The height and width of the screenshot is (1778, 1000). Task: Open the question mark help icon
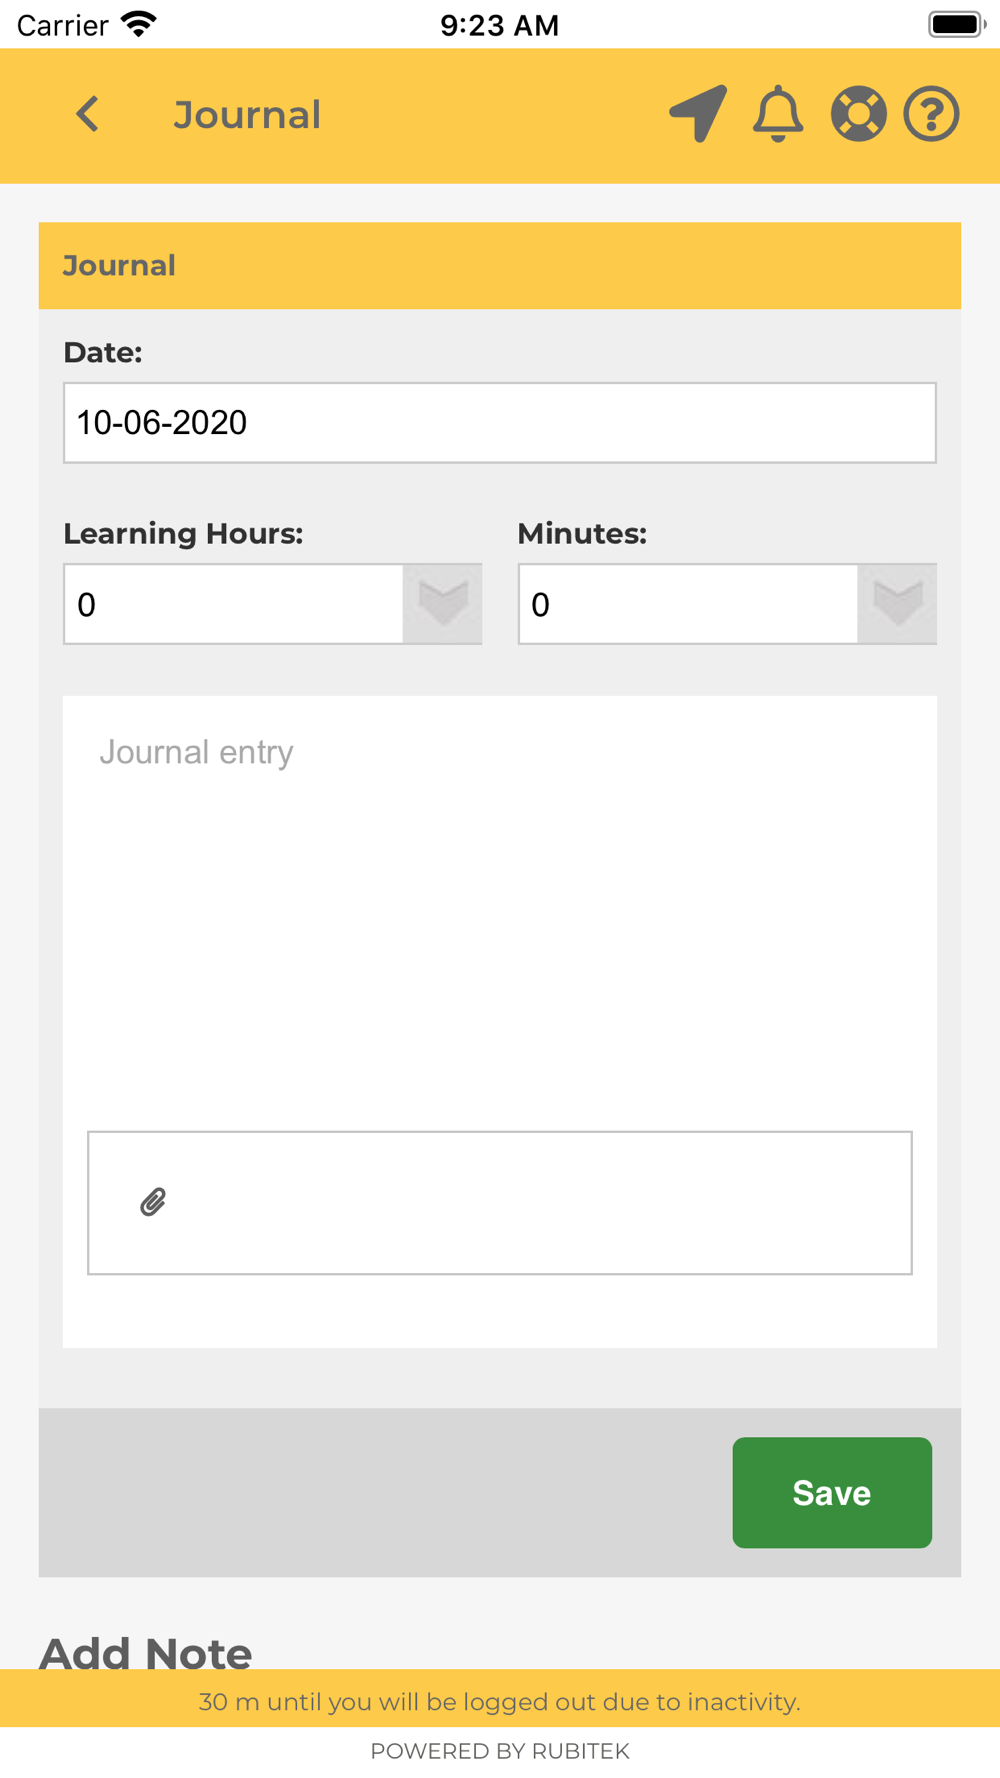point(931,114)
